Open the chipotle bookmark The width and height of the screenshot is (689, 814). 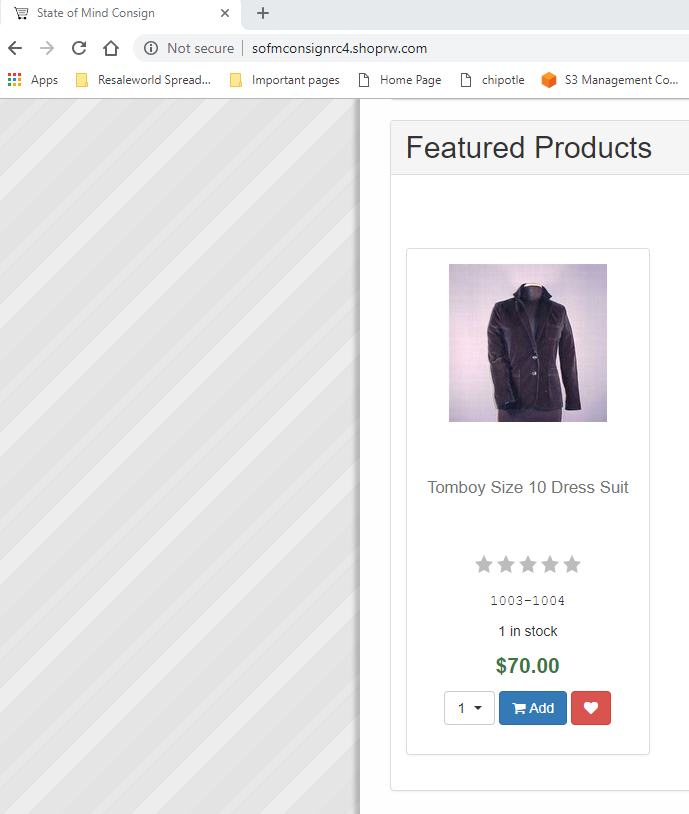pyautogui.click(x=493, y=80)
